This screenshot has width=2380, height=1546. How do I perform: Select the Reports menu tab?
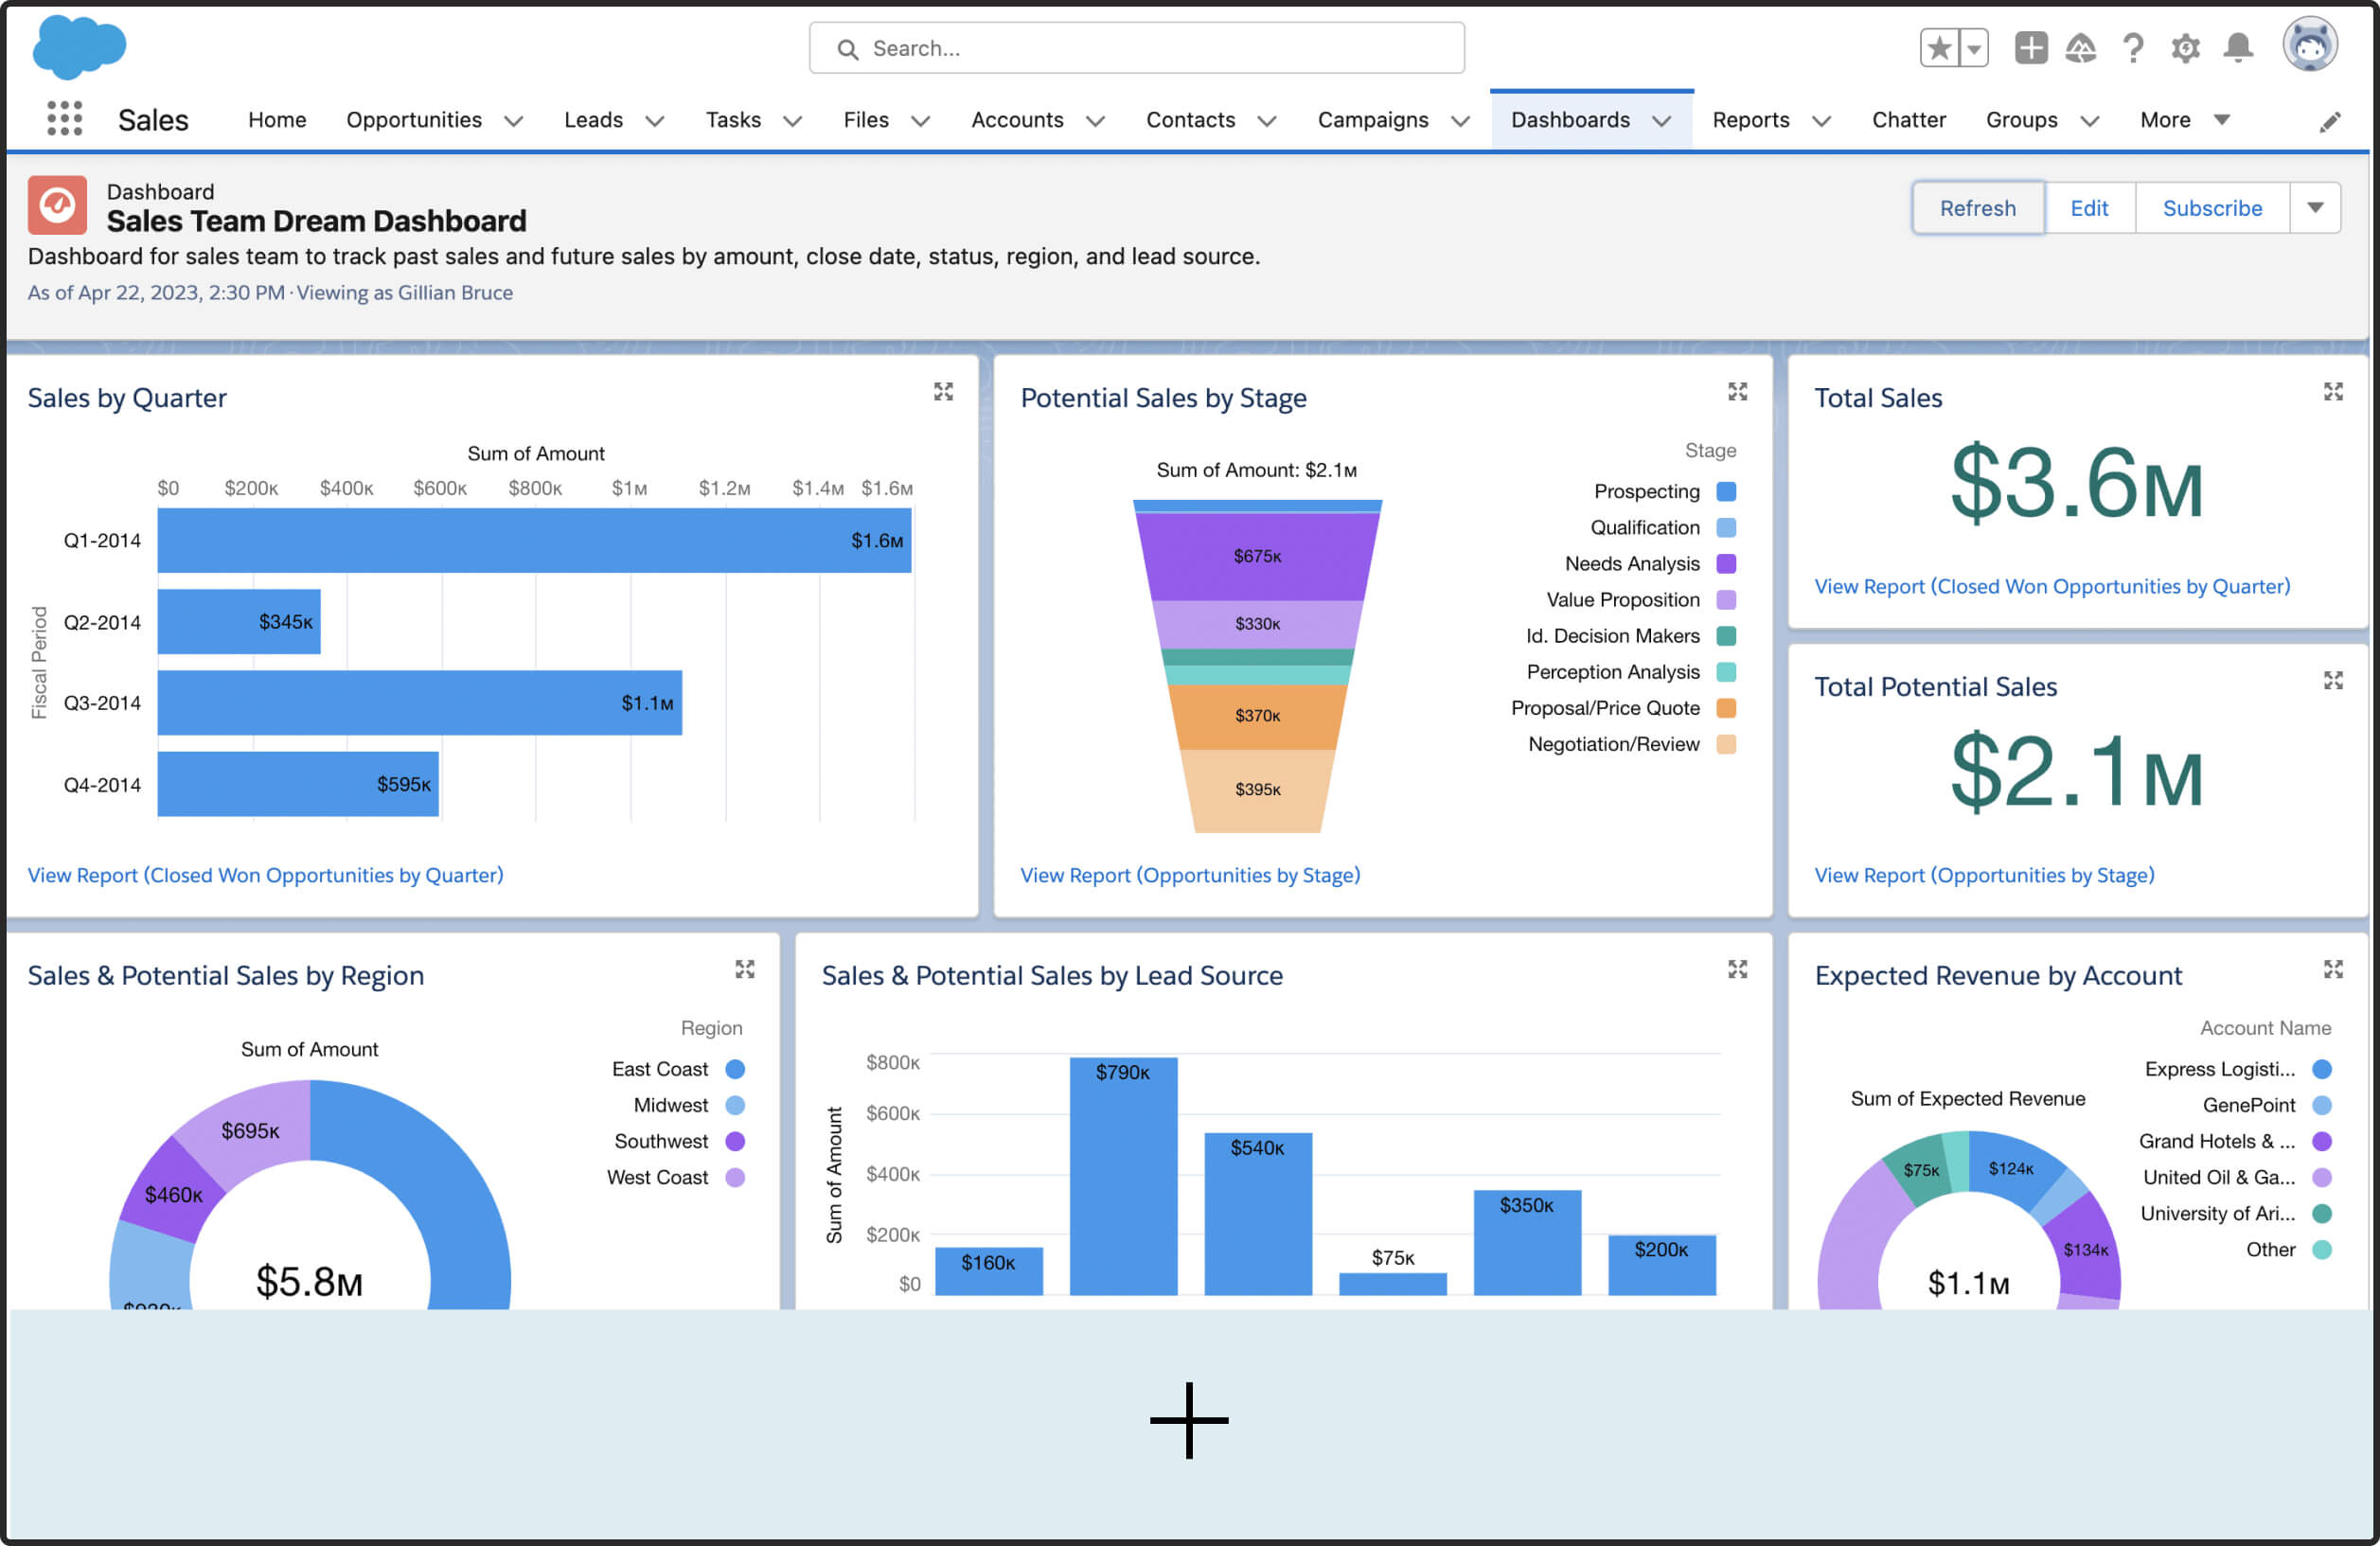(1750, 118)
